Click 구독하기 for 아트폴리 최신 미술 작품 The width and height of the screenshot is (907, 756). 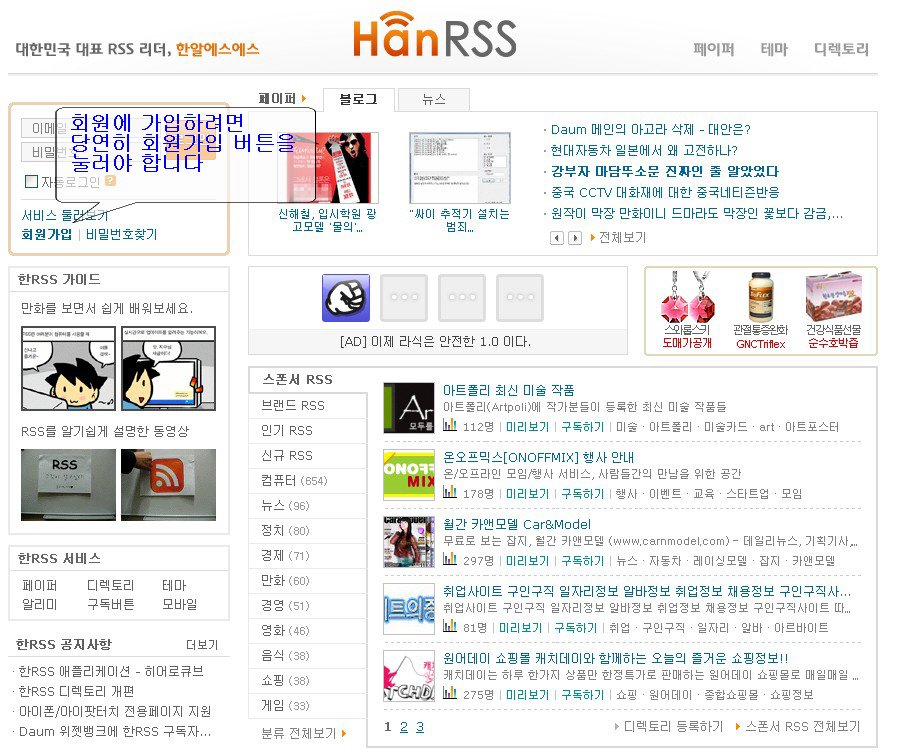pyautogui.click(x=582, y=427)
